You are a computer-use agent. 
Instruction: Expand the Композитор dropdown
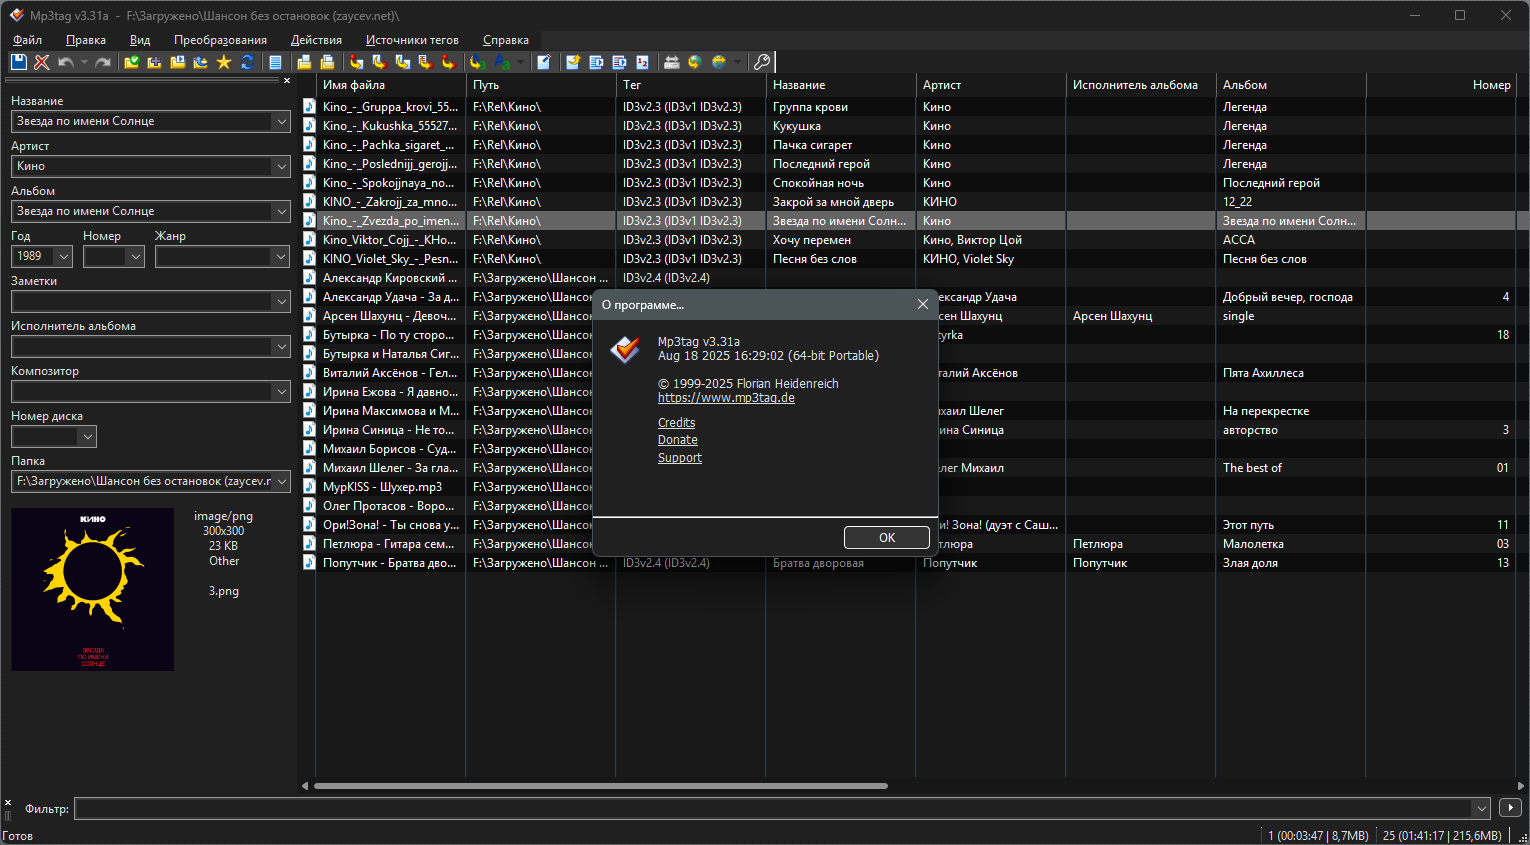coord(280,391)
